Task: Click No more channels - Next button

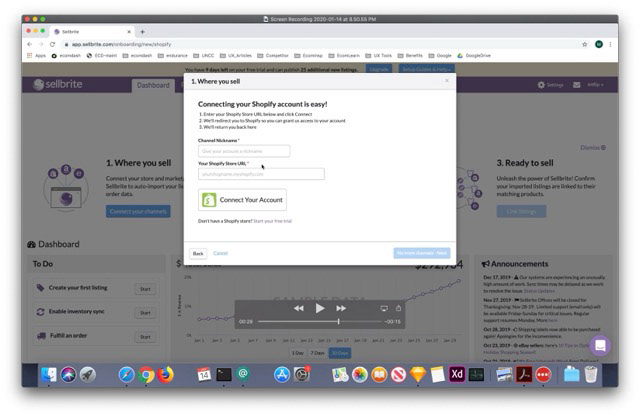Action: click(x=422, y=253)
